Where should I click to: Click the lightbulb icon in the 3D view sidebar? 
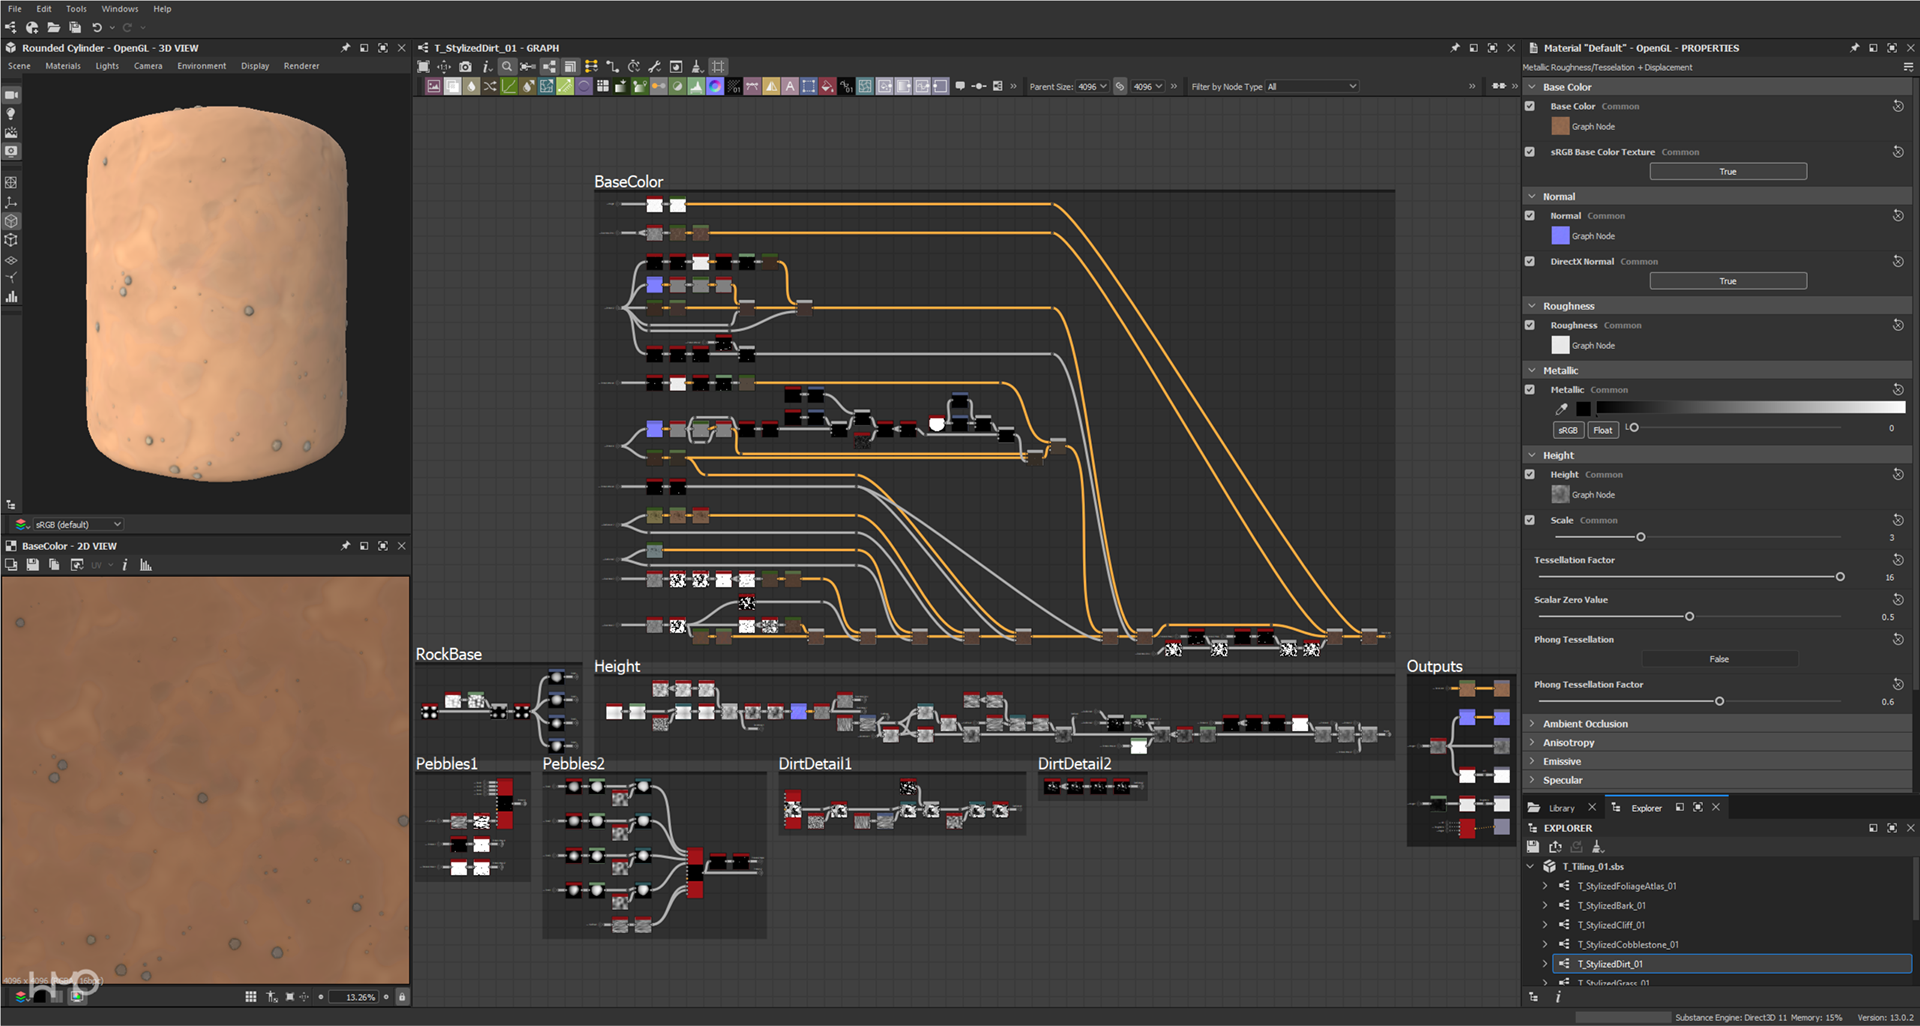click(11, 114)
